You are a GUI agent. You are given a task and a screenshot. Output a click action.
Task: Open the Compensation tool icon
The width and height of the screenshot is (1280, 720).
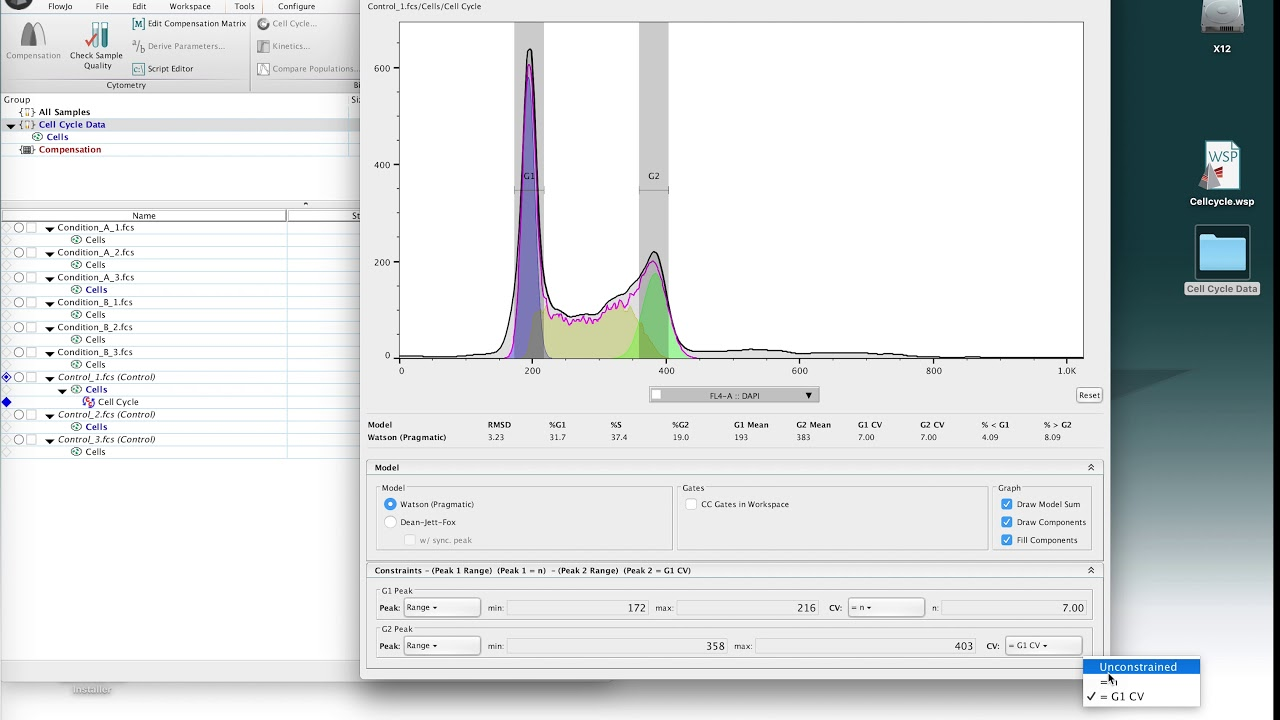(x=33, y=34)
